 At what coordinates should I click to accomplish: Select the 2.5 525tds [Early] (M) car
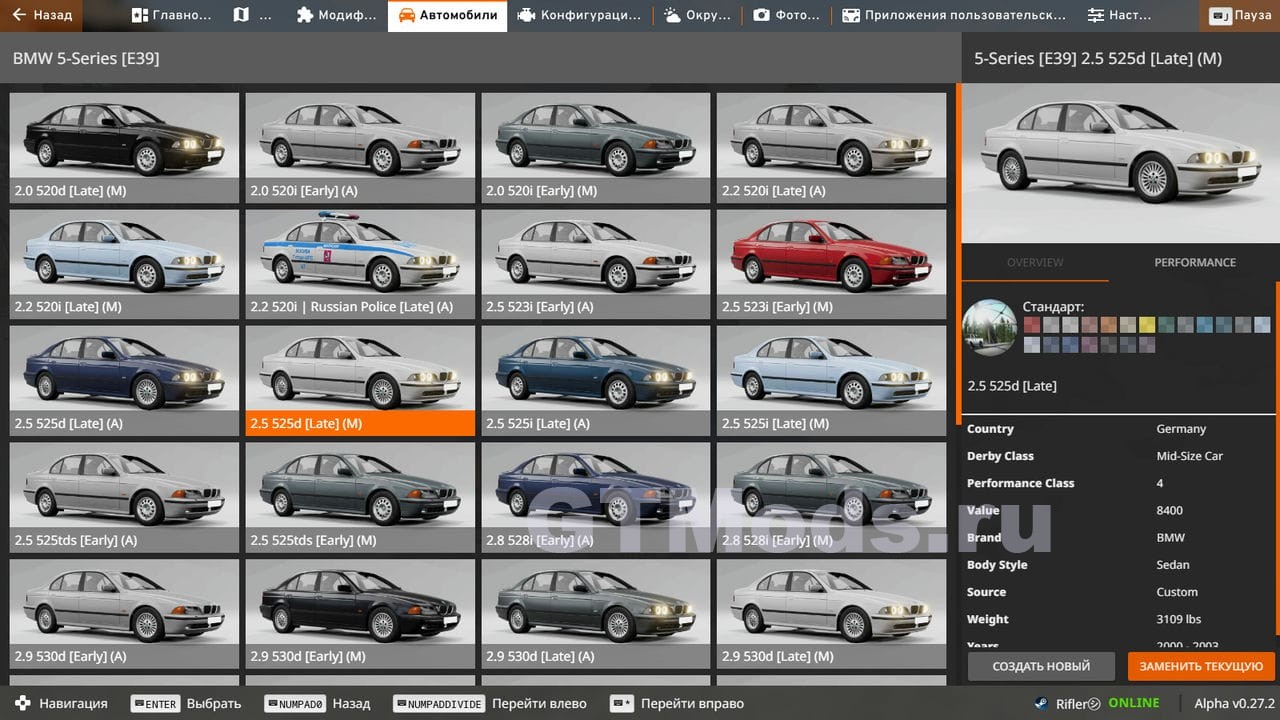point(360,497)
